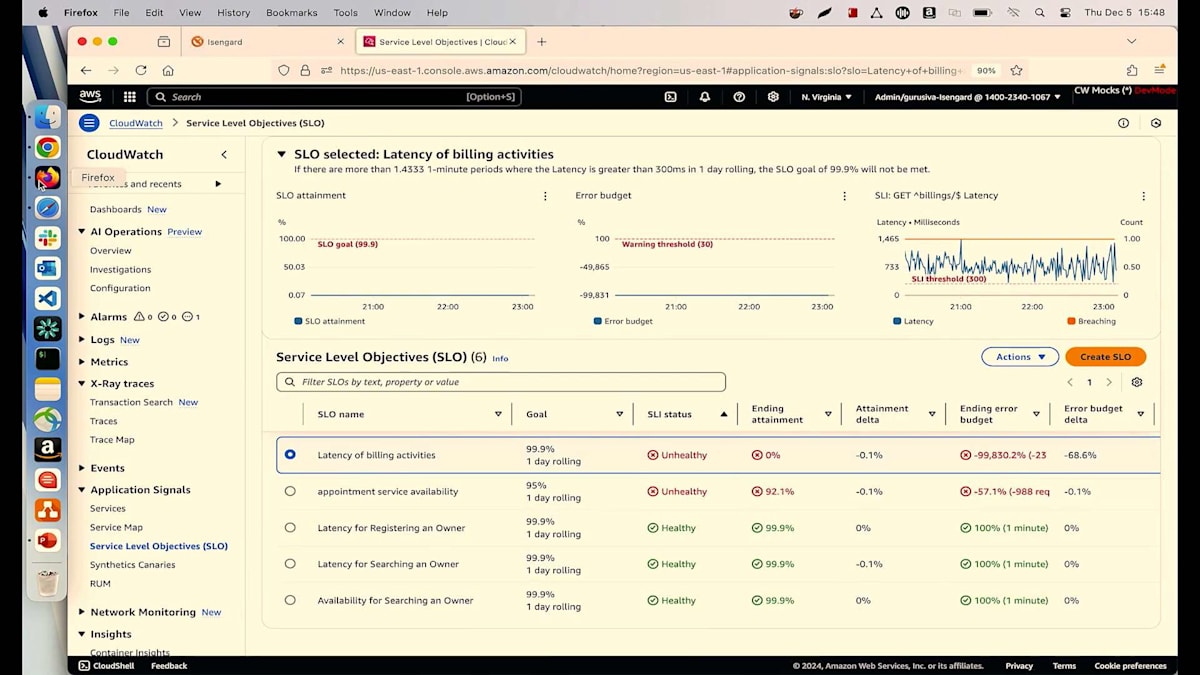Open the AWS services grid menu
The height and width of the screenshot is (675, 1200).
coord(130,97)
